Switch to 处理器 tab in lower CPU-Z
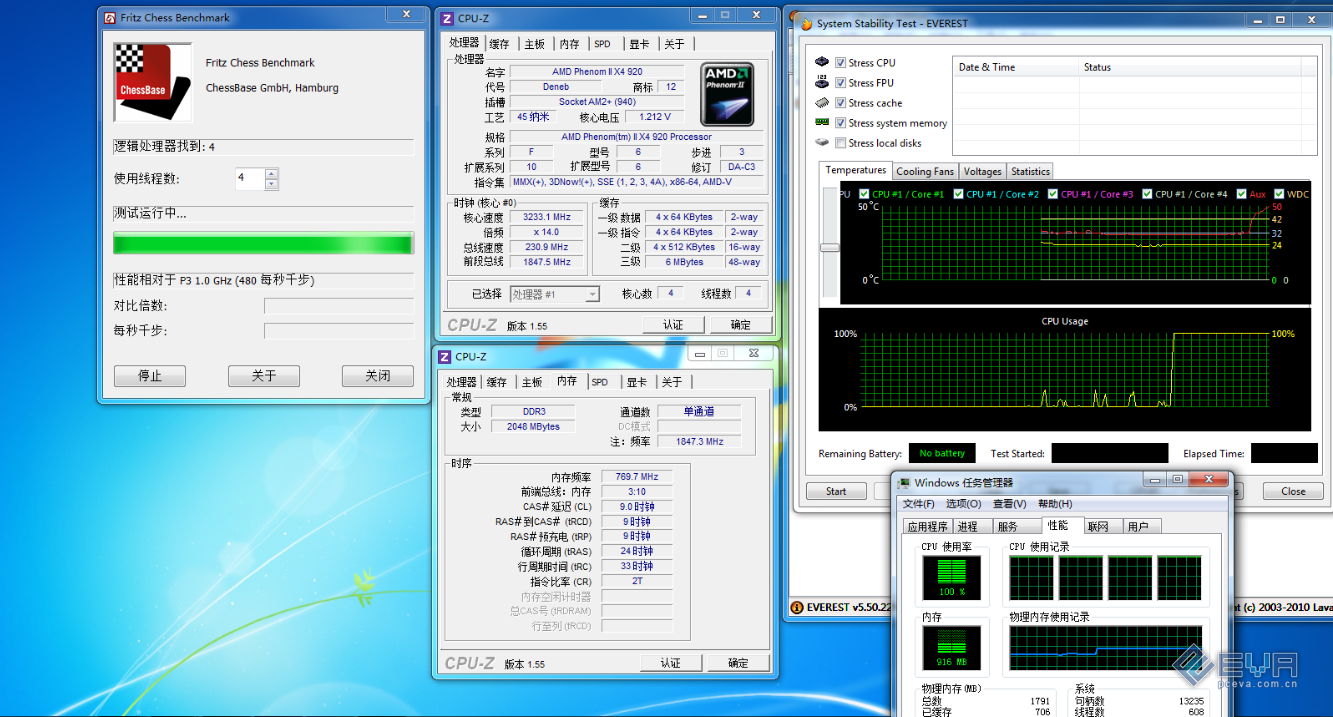 (x=462, y=382)
